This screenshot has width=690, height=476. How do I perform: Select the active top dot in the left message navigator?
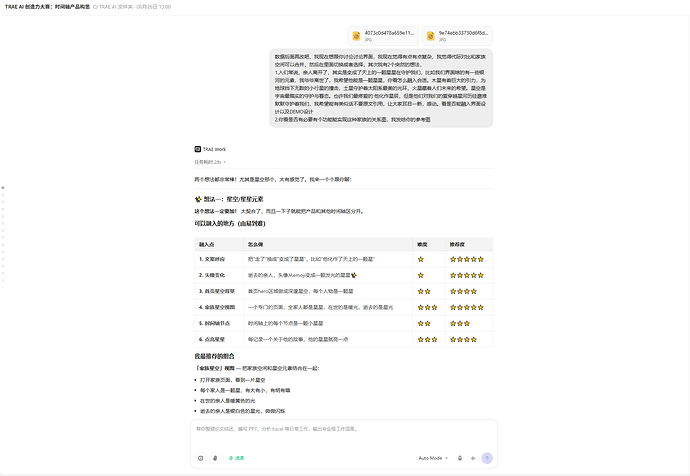pos(3,188)
